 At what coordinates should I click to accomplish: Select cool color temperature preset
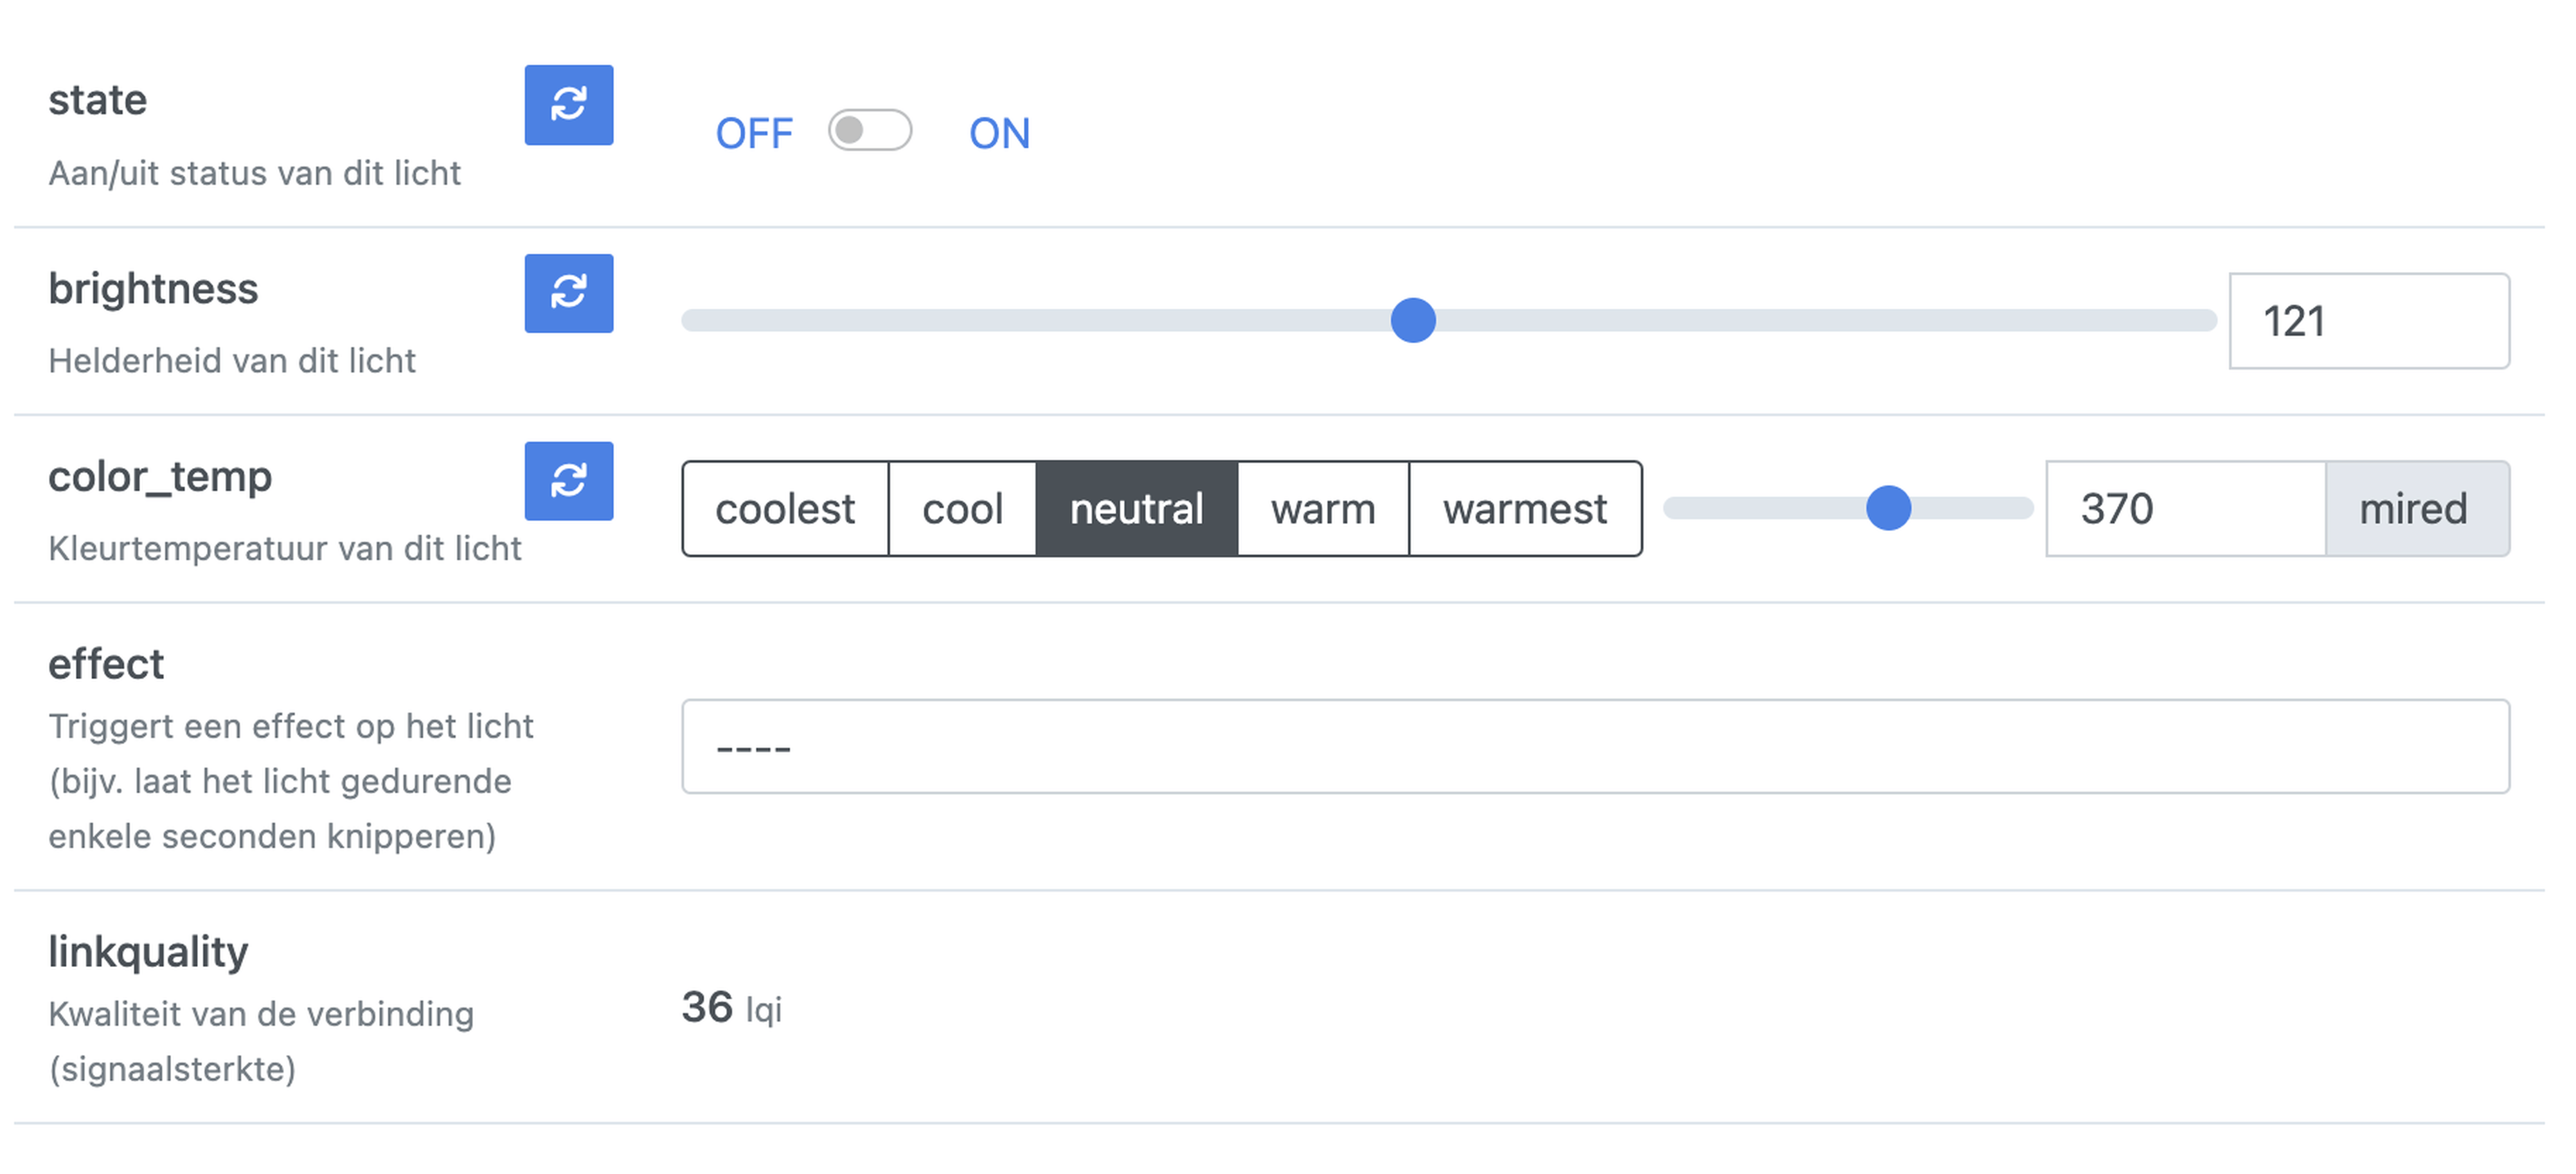[962, 509]
